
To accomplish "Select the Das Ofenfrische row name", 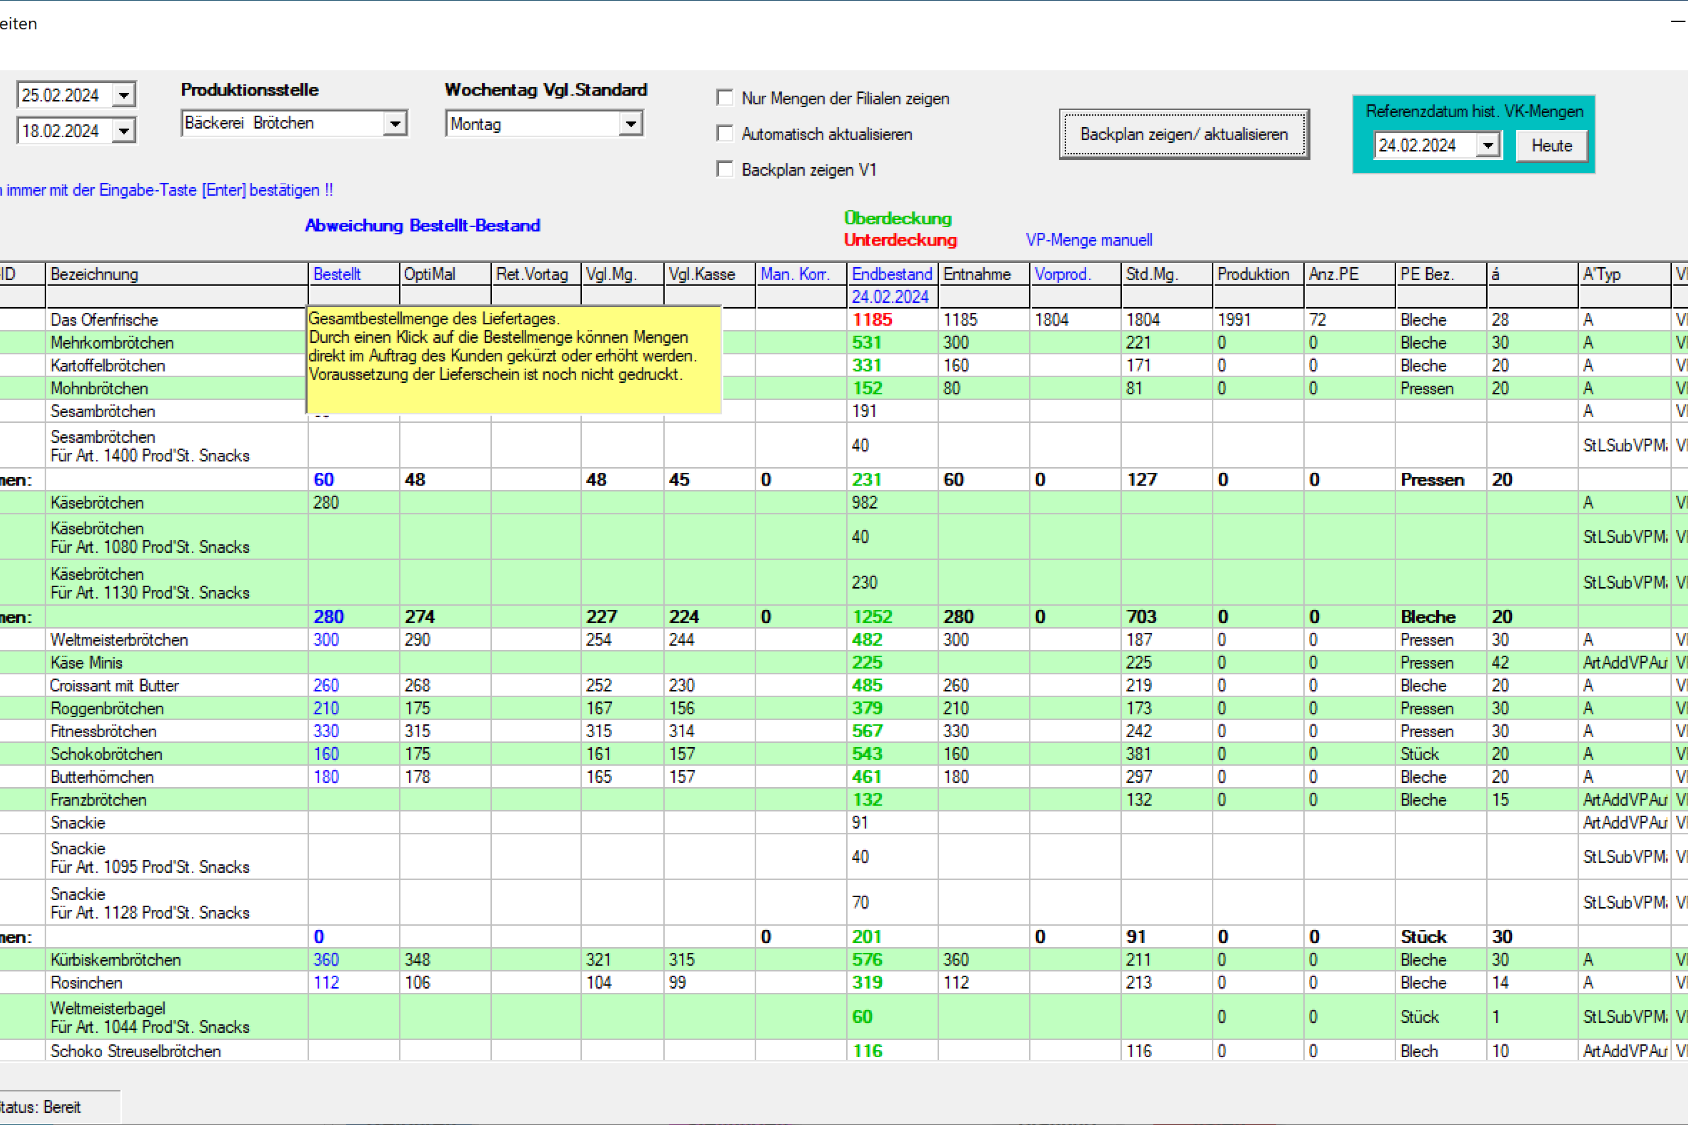I will point(104,320).
